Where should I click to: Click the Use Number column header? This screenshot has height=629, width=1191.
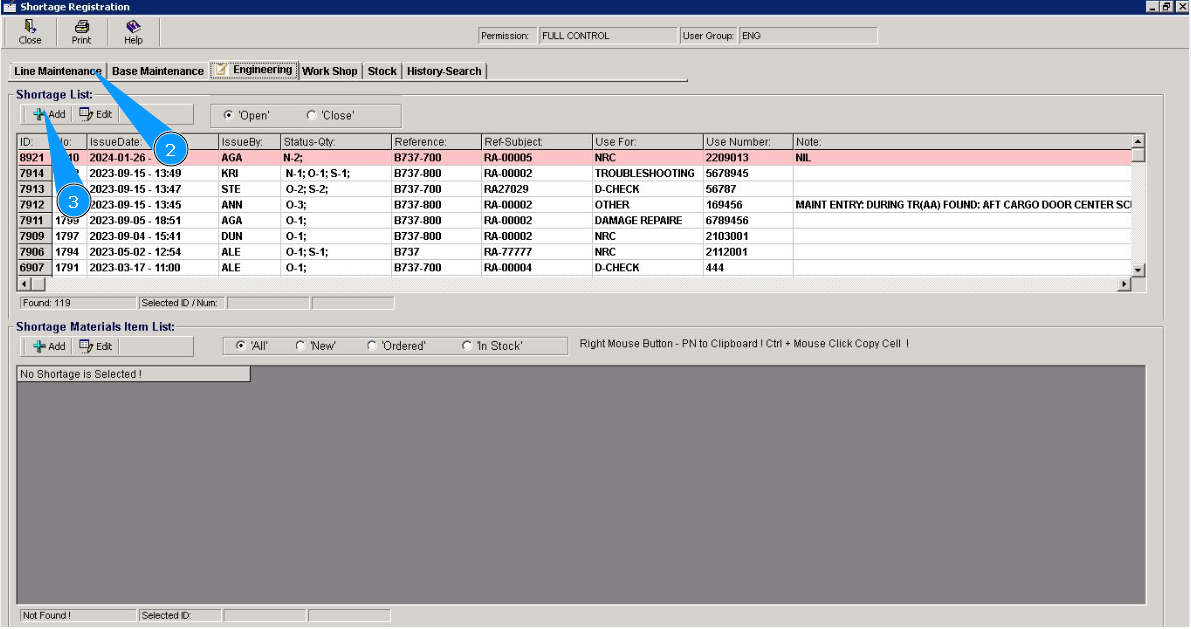[748, 142]
